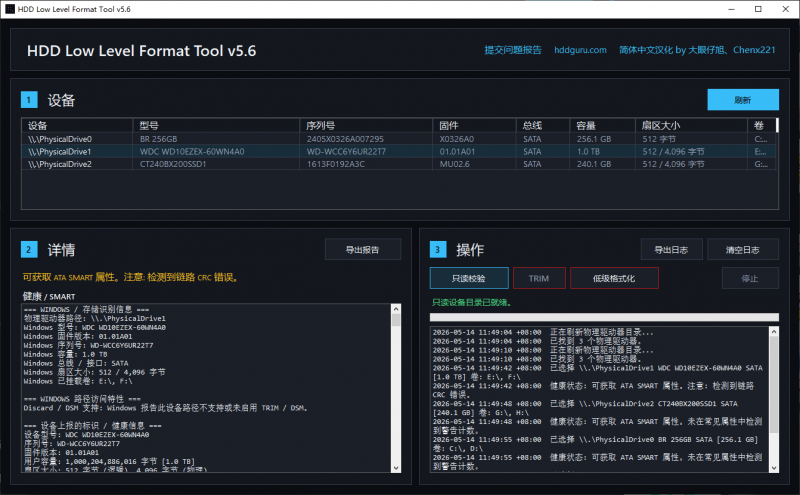Click the progress bar below status message
Screen dimensions: 800x495
point(604,317)
